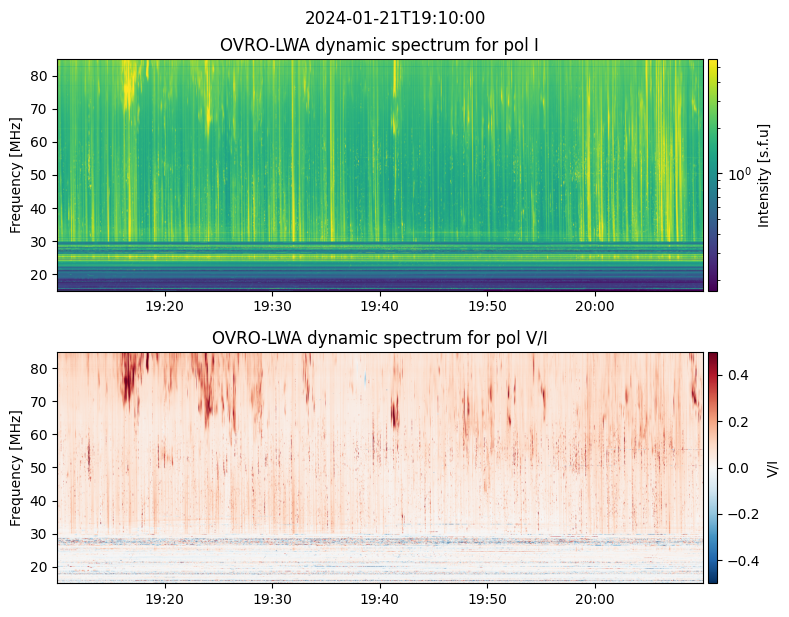This screenshot has height=617, width=789.
Task: Select the pol I dynamic spectrum title
Action: pos(379,45)
